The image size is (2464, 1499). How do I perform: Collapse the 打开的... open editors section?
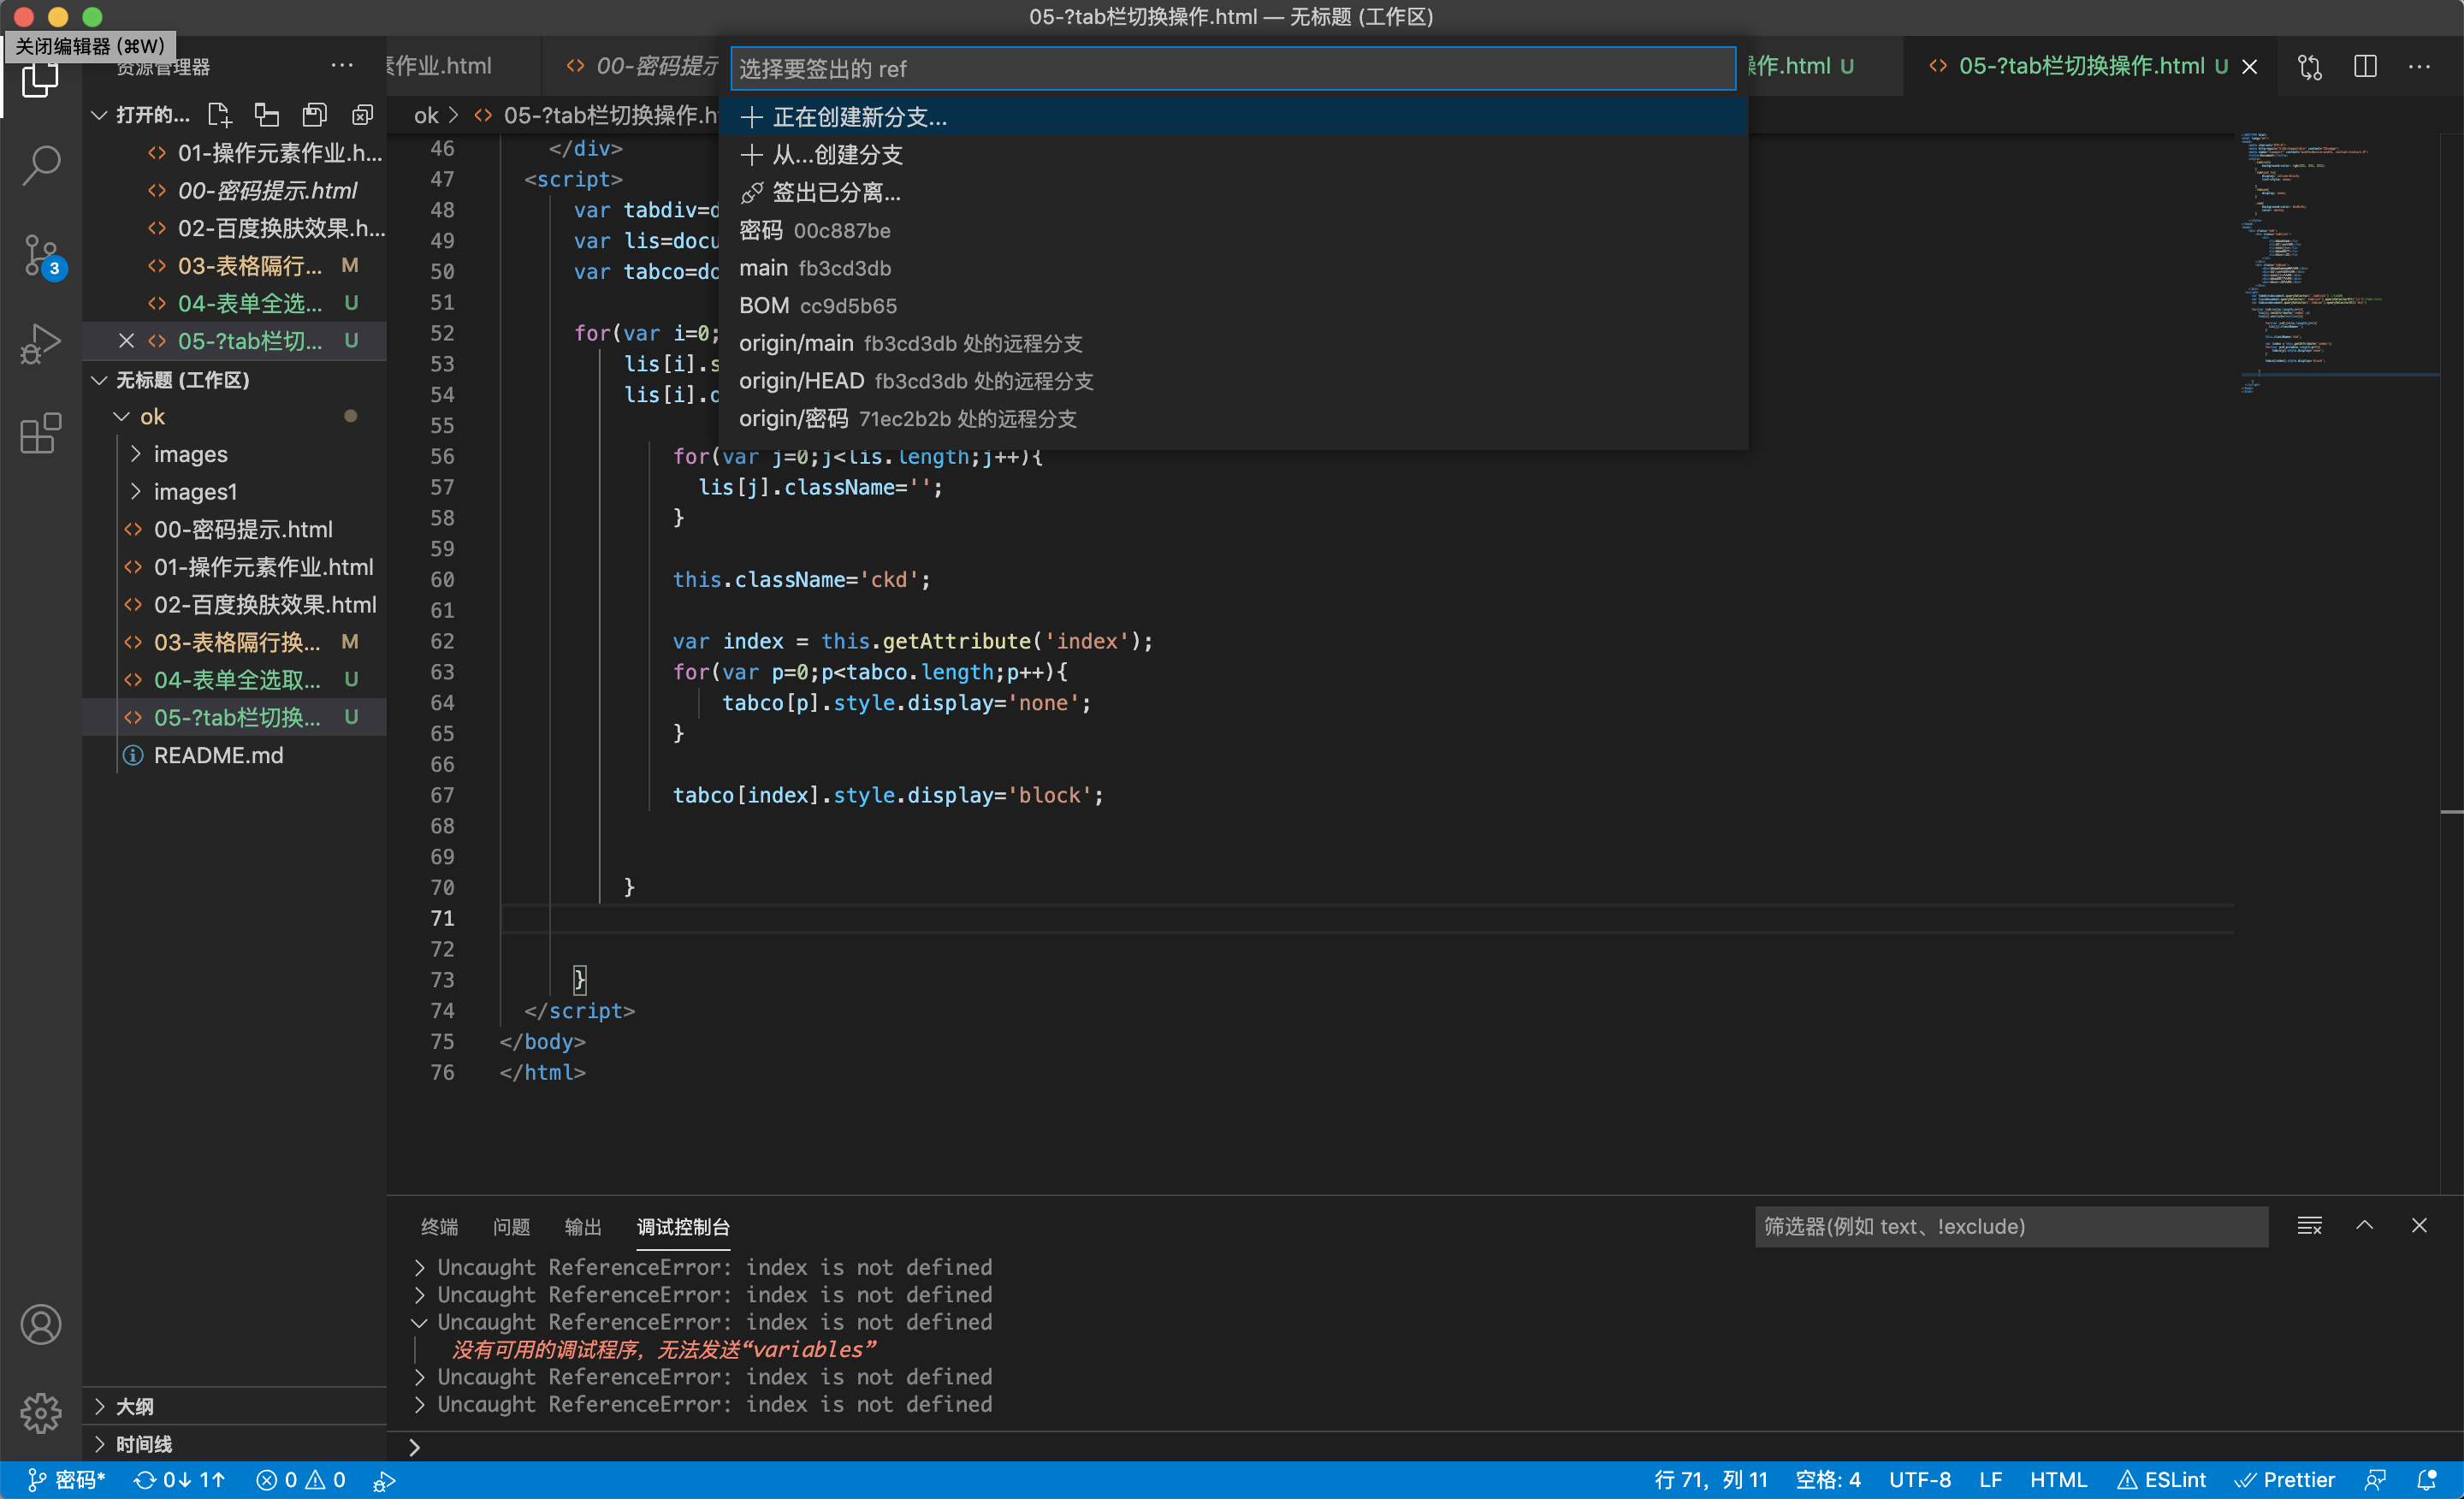point(99,115)
